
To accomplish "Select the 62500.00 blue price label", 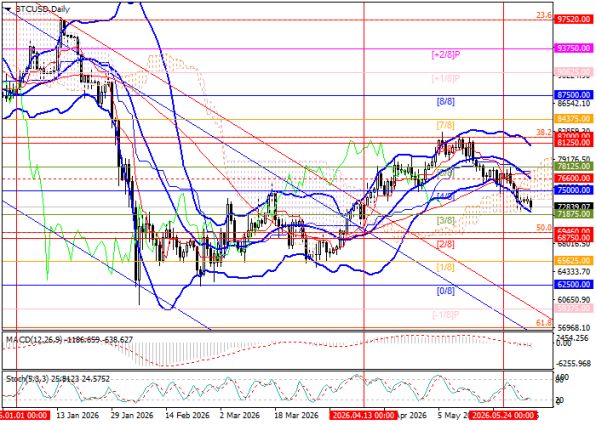I will 574,284.
